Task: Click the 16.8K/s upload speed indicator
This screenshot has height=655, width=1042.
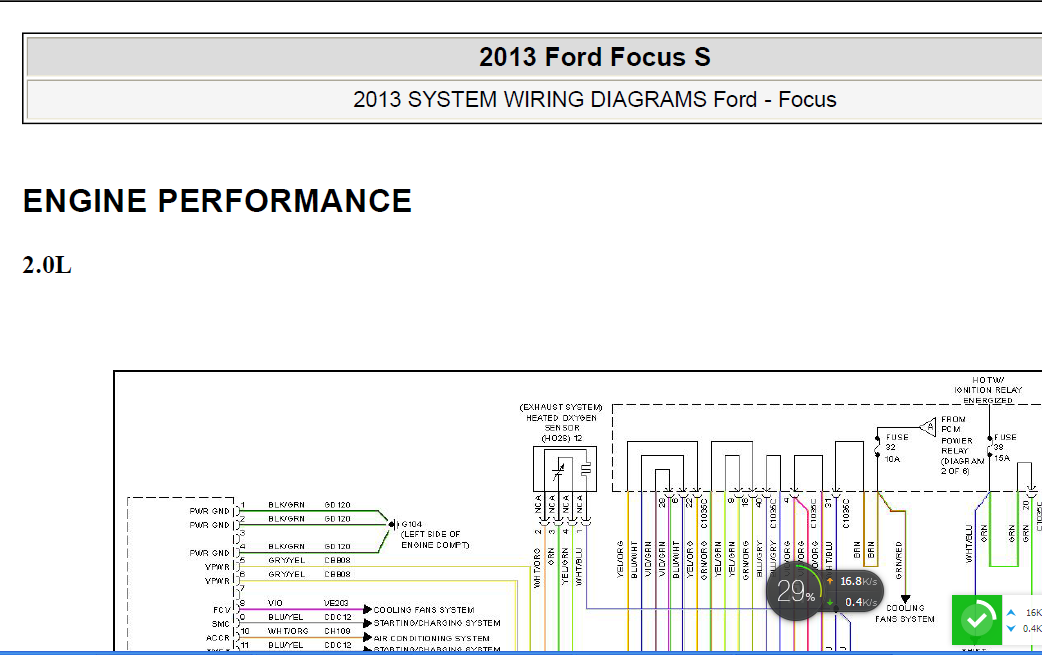Action: (x=852, y=581)
